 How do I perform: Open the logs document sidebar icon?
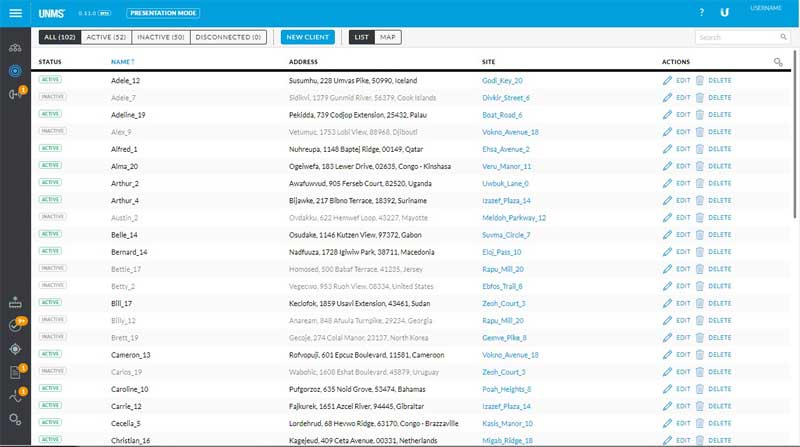coord(15,372)
